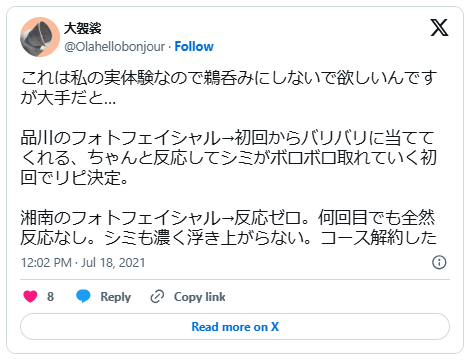467x360 pixels.
Task: Click the line が大手だと… with the ellipsis
Action: pyautogui.click(x=68, y=98)
